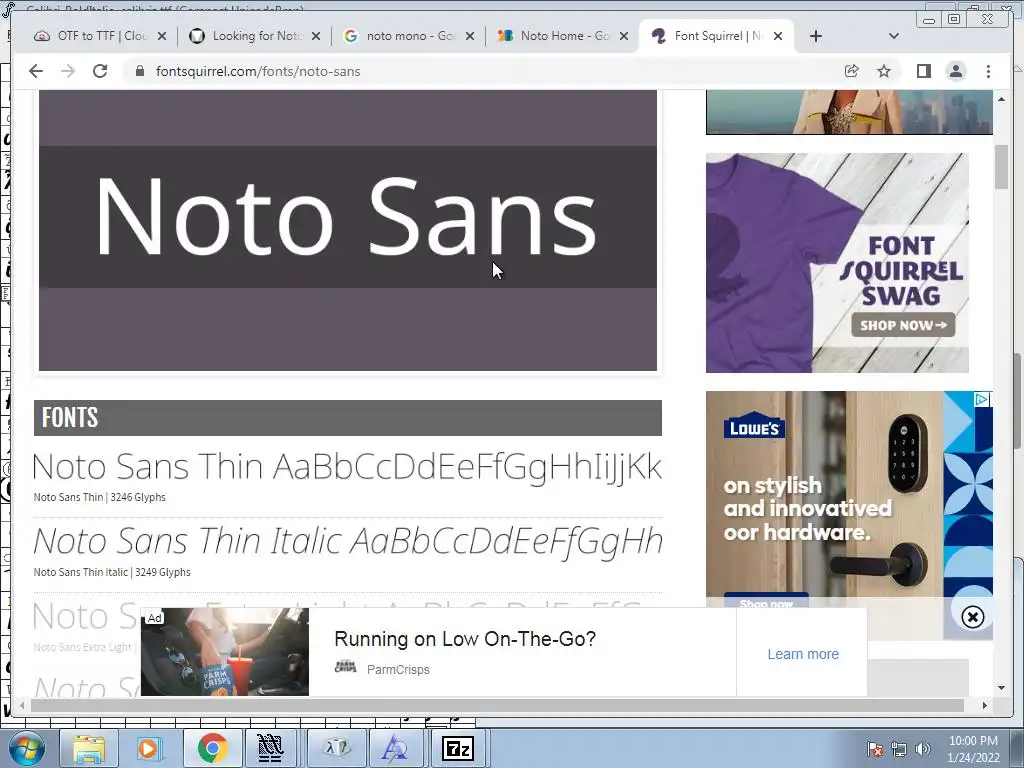Viewport: 1024px width, 768px height.
Task: Click the vertical scrollbar thumb
Action: click(x=1001, y=167)
